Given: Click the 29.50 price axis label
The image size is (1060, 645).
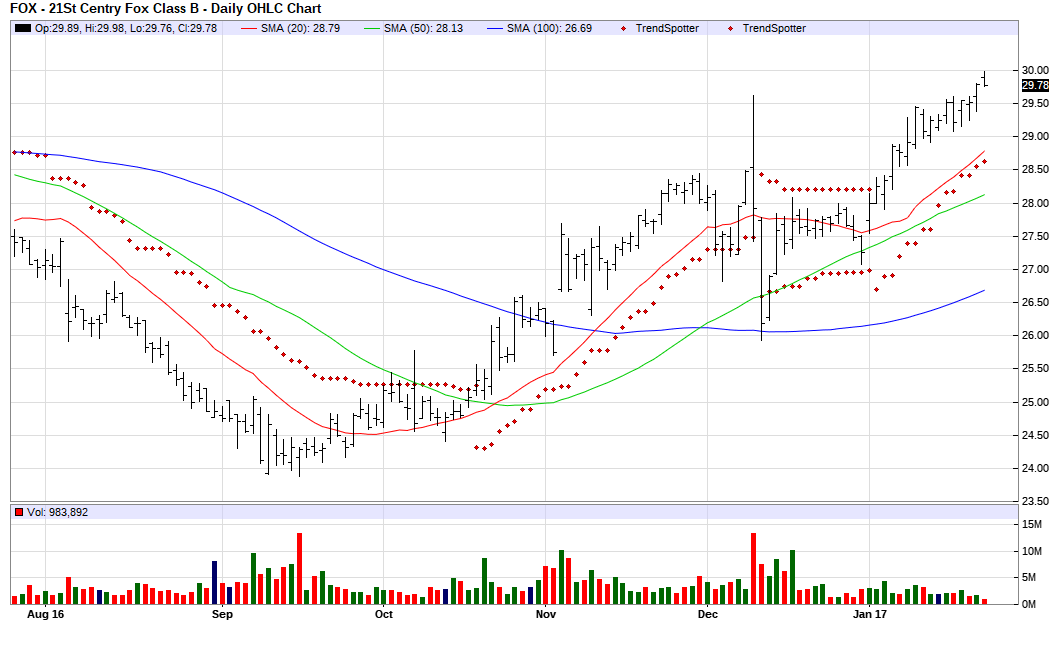Looking at the screenshot, I should coord(1035,103).
